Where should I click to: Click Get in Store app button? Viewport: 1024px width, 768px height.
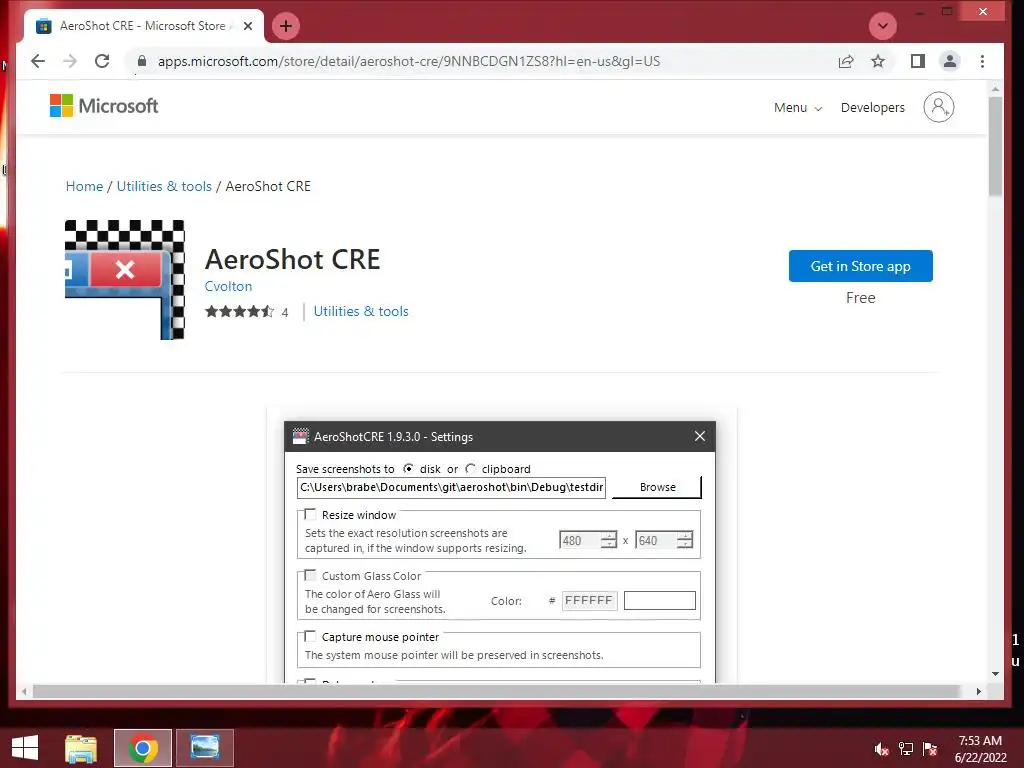point(860,266)
